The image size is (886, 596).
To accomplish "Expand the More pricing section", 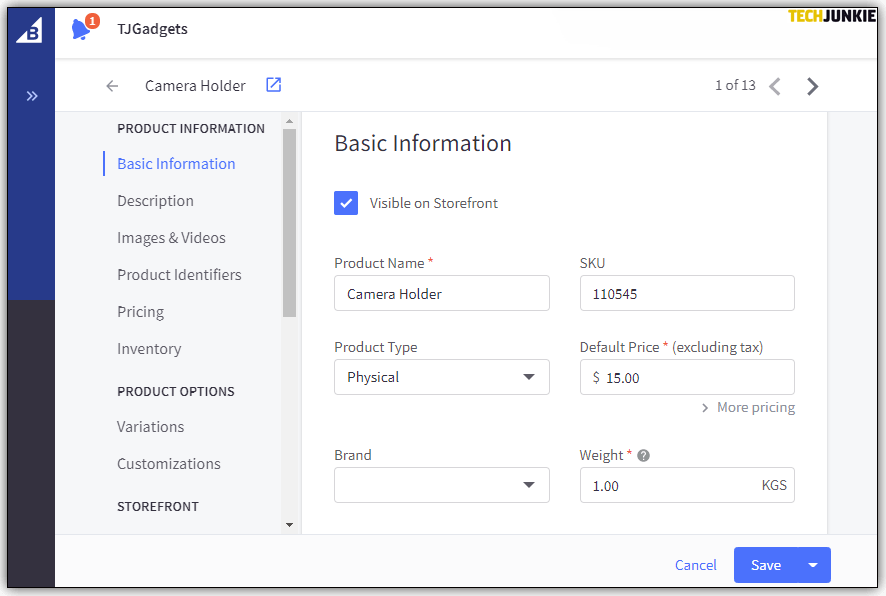I will coord(747,408).
